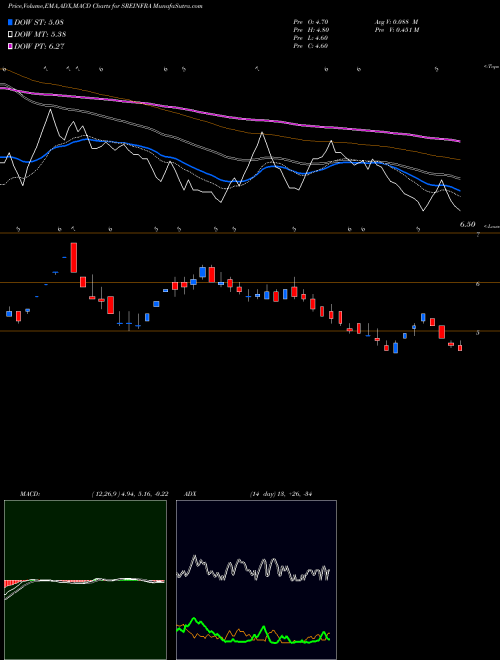Screen dimensions: 500x660
Task: Click the white DOW MT legend swatch
Action: [x=11, y=35]
